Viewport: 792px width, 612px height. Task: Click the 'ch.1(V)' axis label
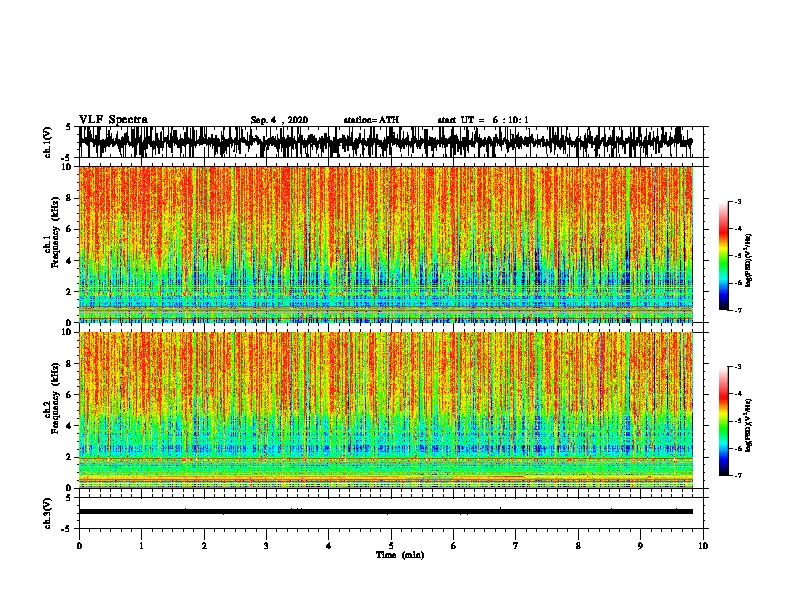[48, 142]
